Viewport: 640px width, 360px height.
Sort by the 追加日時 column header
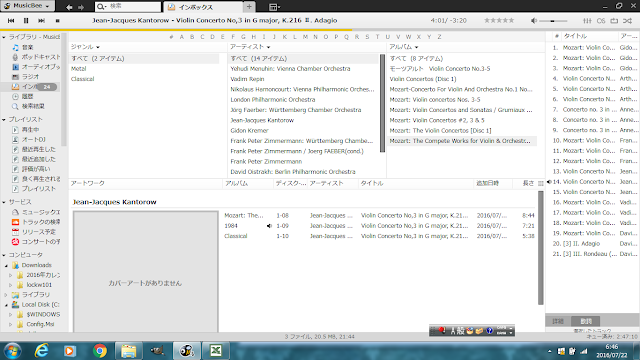[487, 183]
